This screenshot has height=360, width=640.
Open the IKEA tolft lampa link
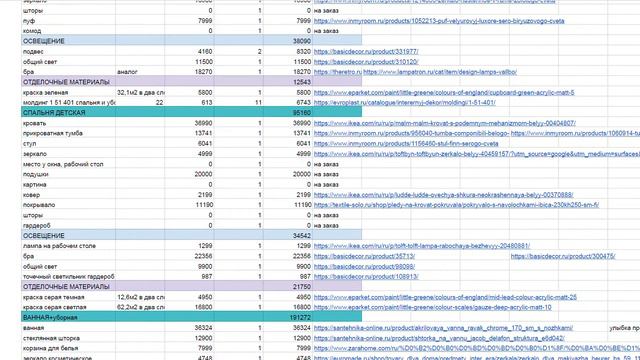pos(422,246)
